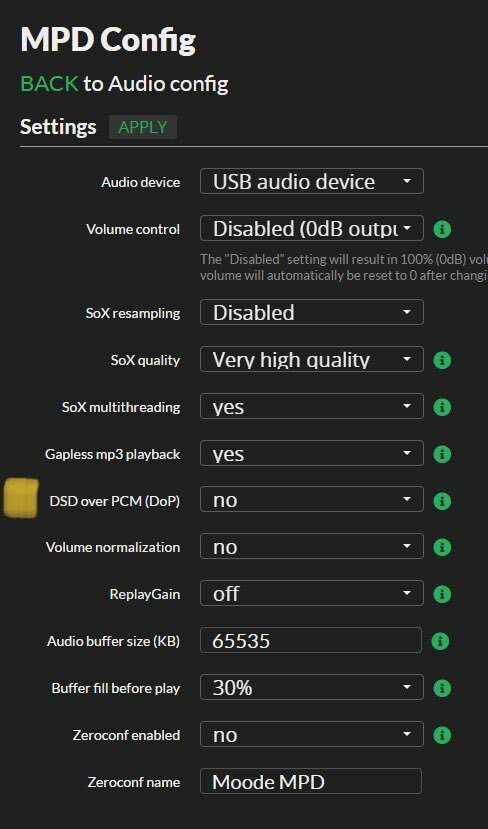Show info for Audio buffer size
Screen dimensions: 488x829
coord(442,641)
